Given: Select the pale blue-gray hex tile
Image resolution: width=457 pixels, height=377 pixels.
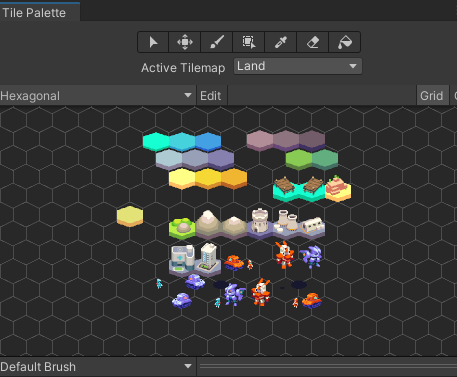Looking at the screenshot, I should coord(169,159).
